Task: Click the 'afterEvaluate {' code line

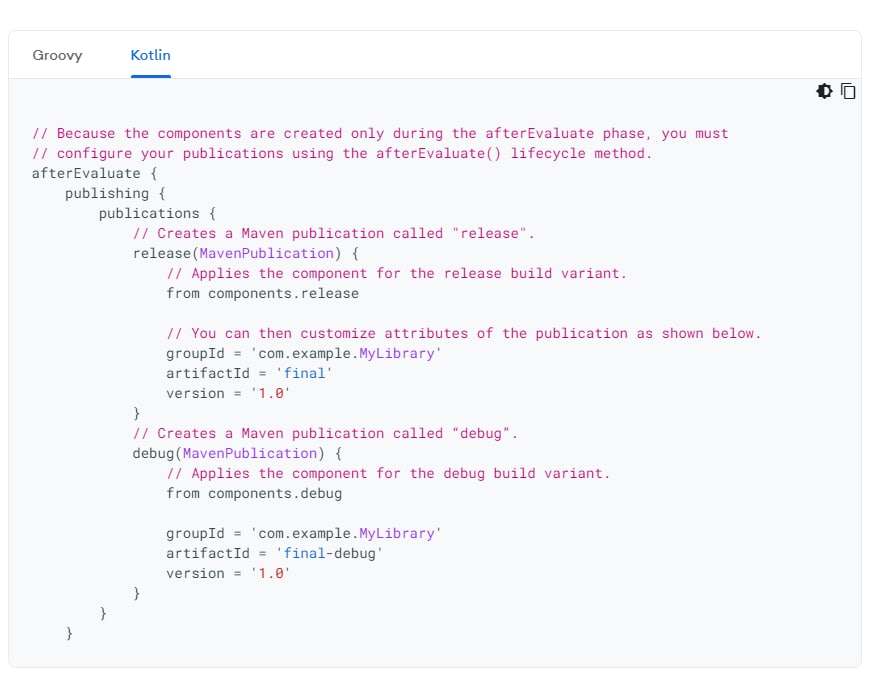Action: 95,174
